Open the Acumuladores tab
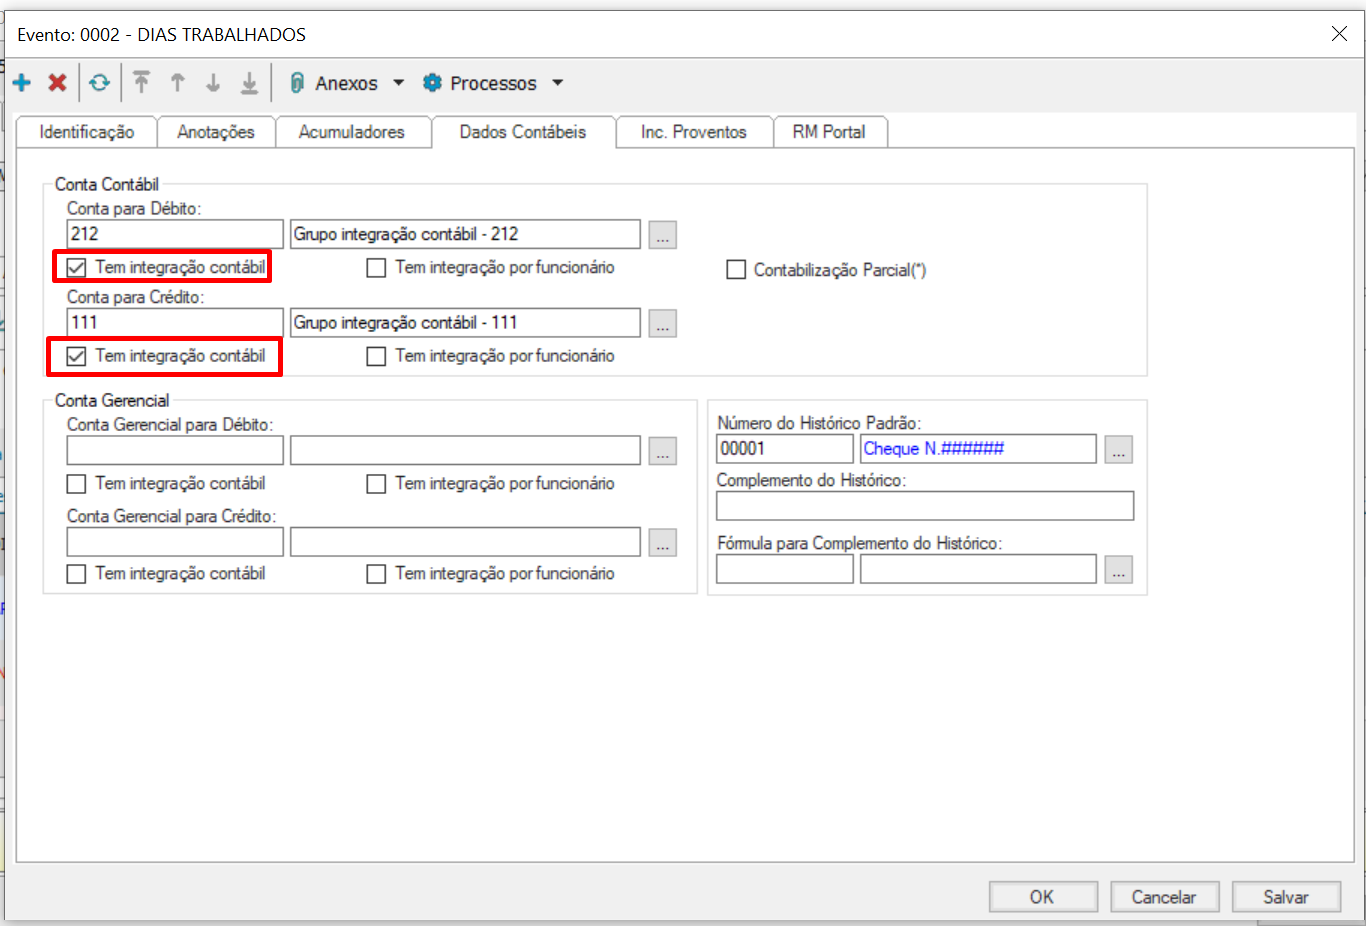The height and width of the screenshot is (926, 1366). pyautogui.click(x=352, y=132)
